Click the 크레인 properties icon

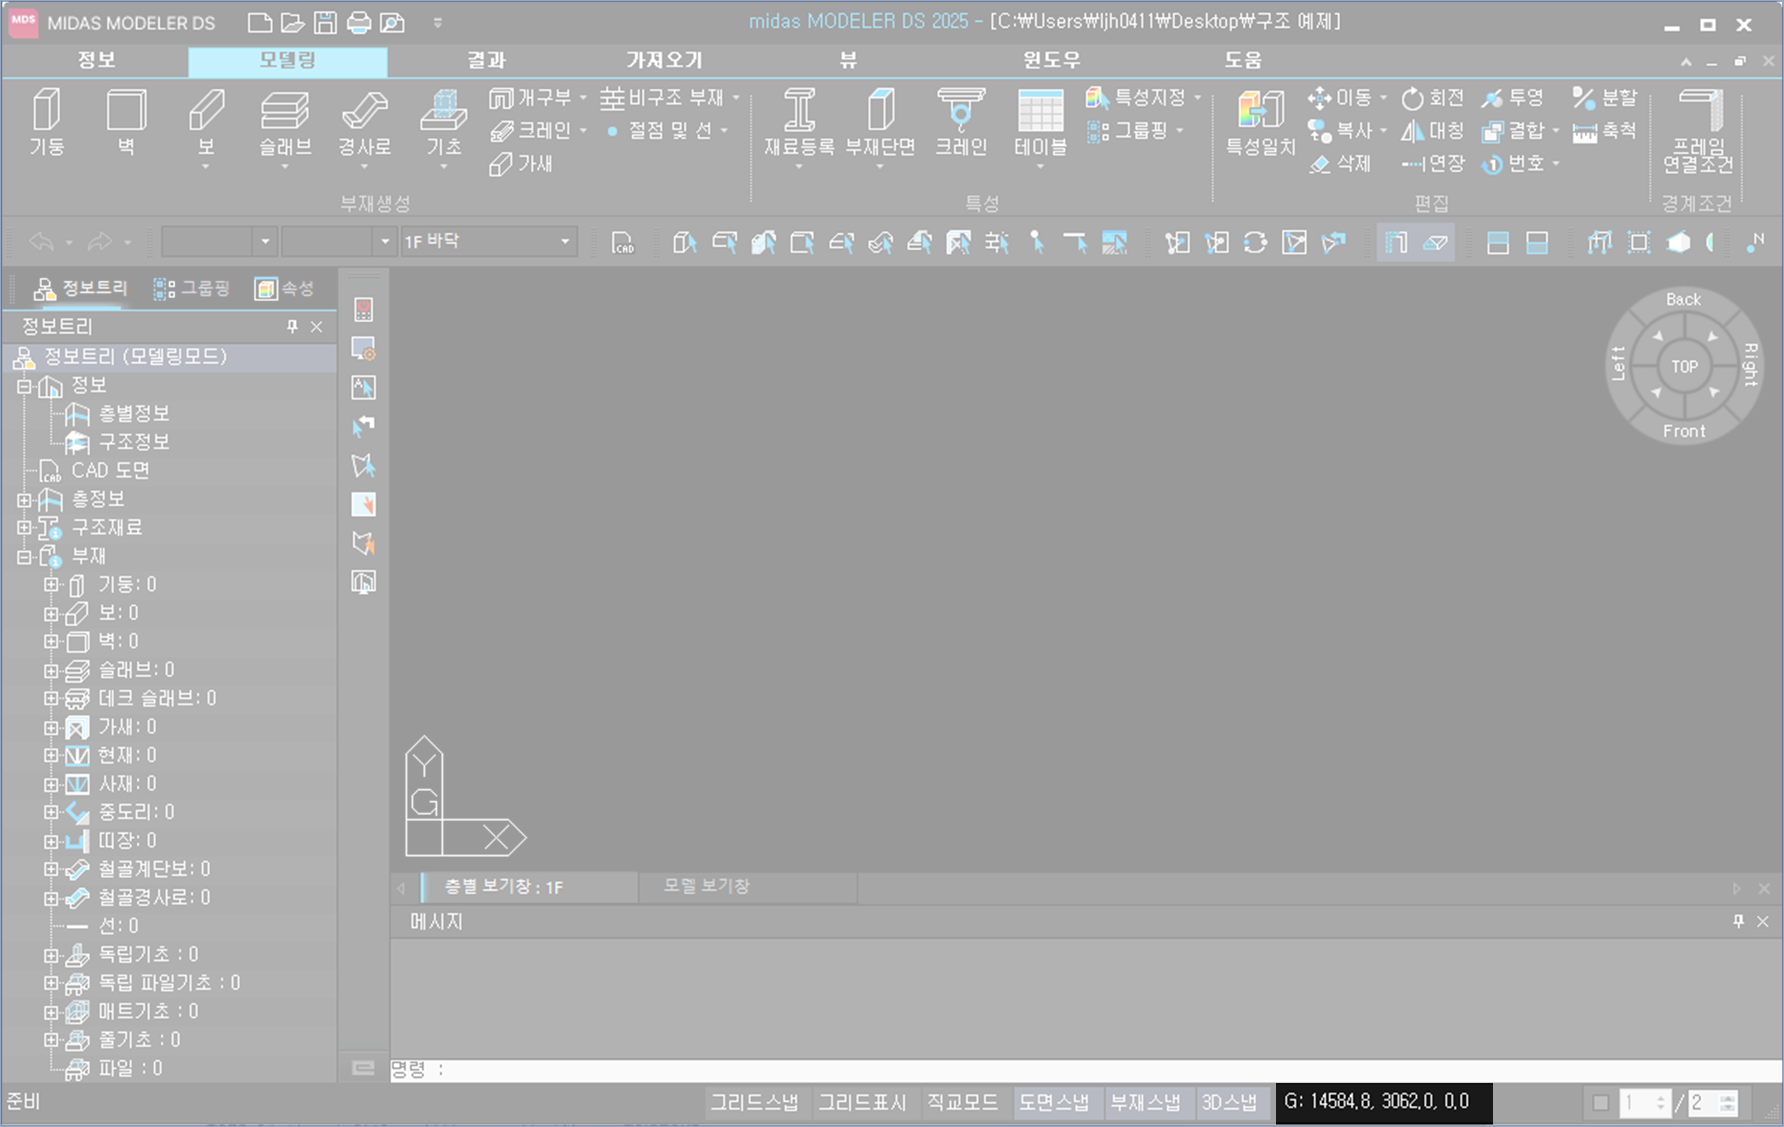tap(961, 122)
